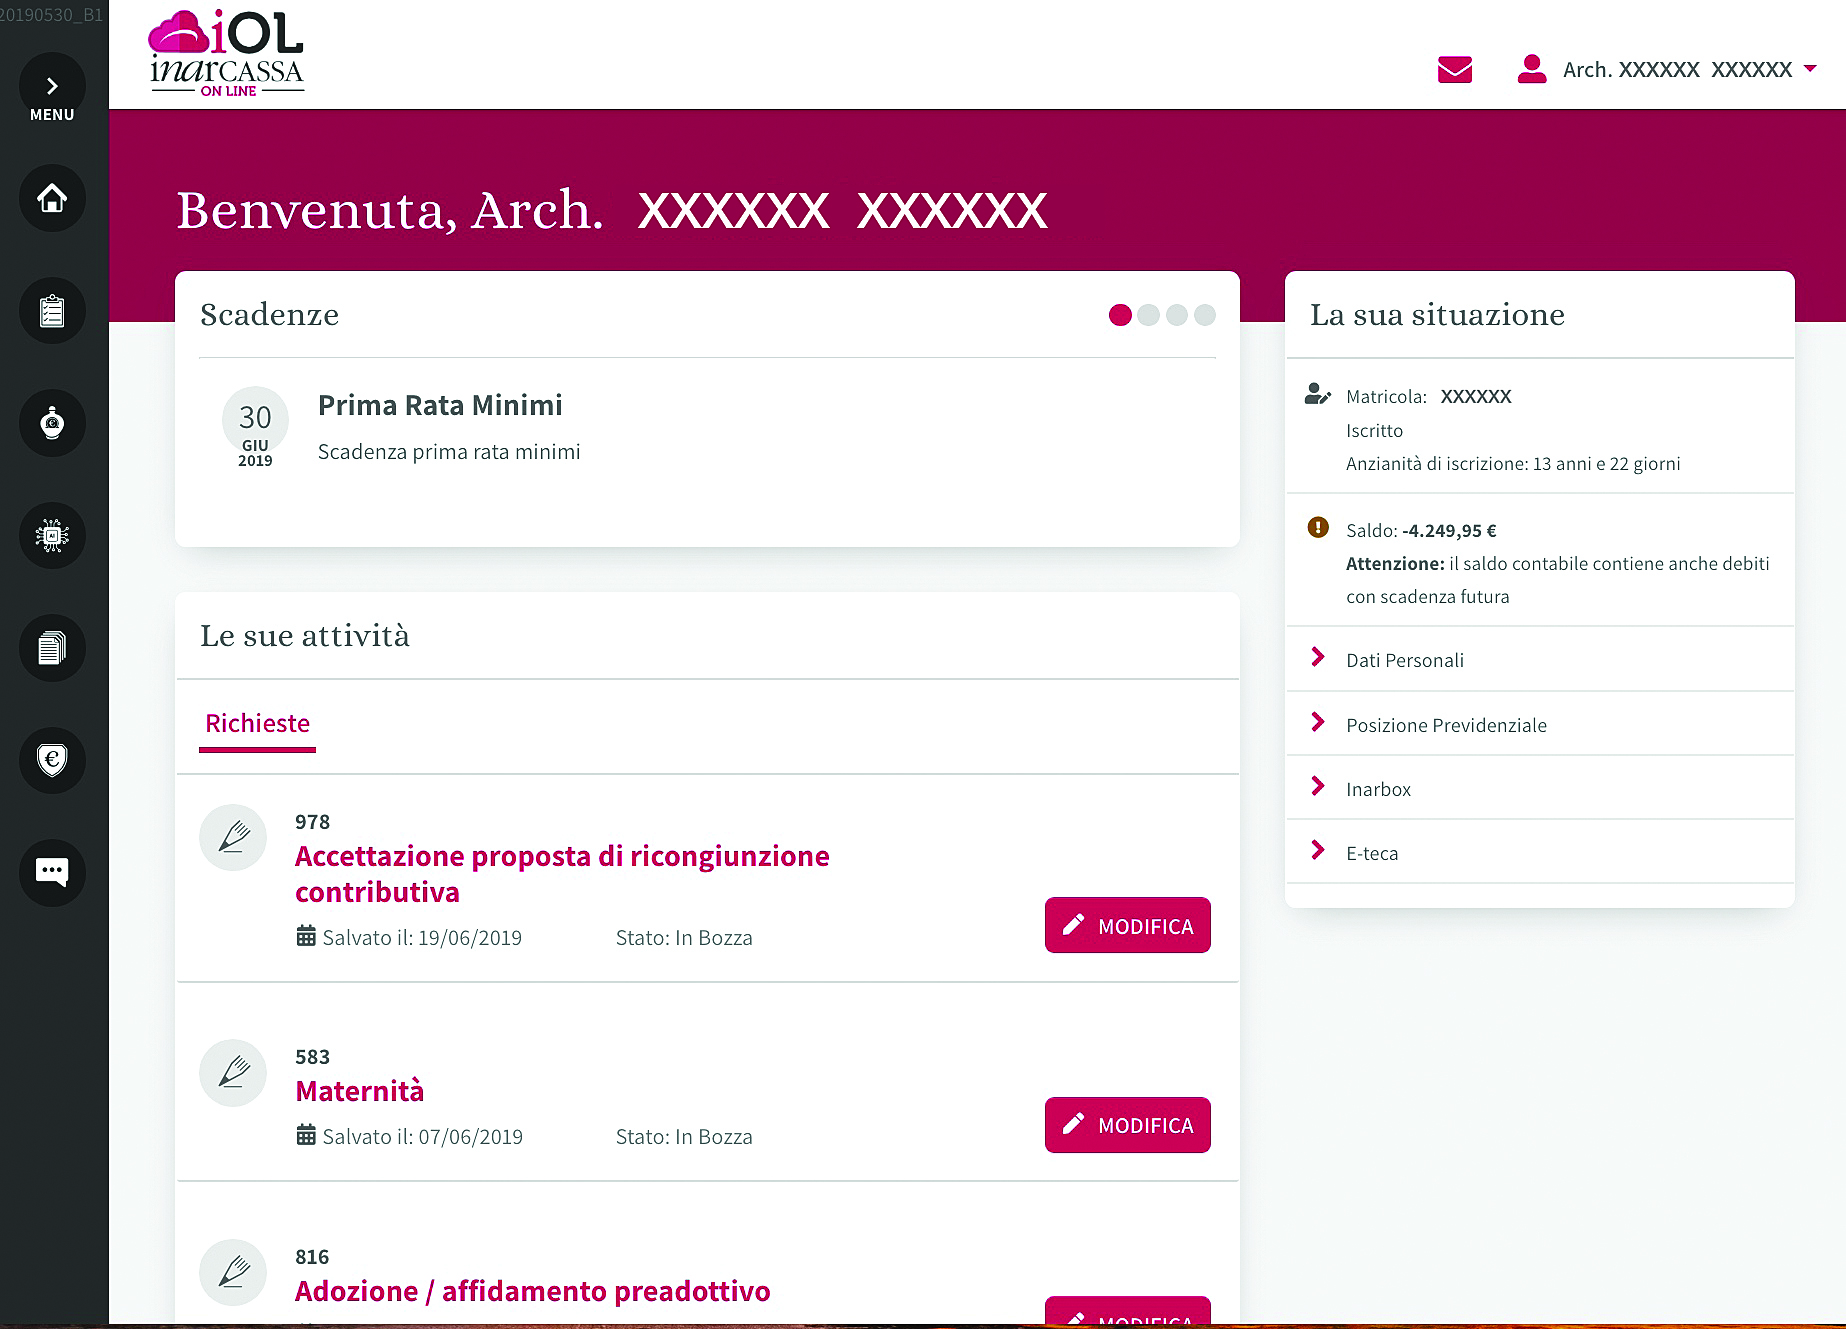Image resolution: width=1846 pixels, height=1329 pixels.
Task: Click request number 816
Action: pos(312,1257)
